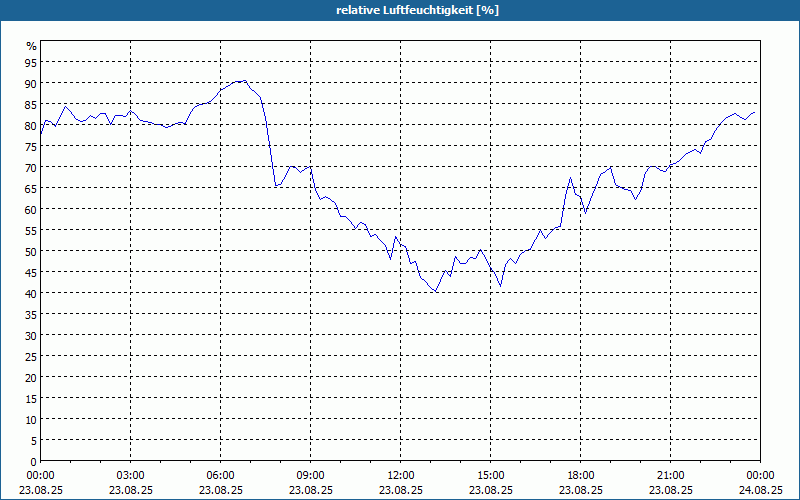
Task: Select y-axis tick label '50'
Action: (x=31, y=252)
